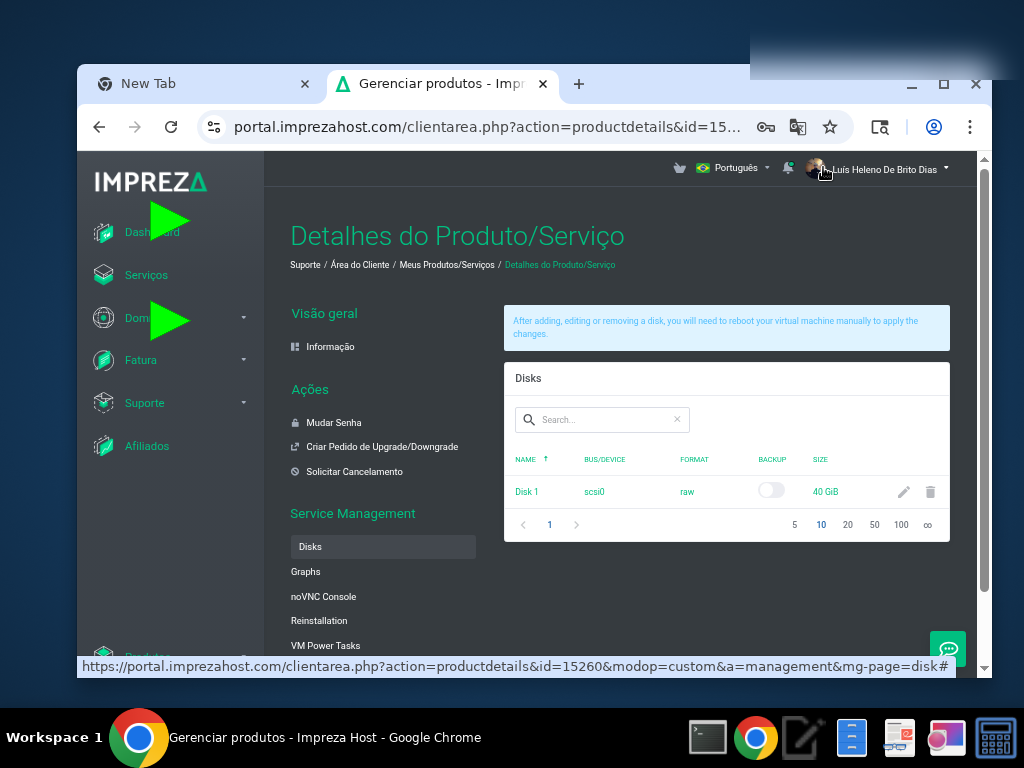The width and height of the screenshot is (1024, 768).
Task: Open the saved password key icon
Action: coord(765,127)
